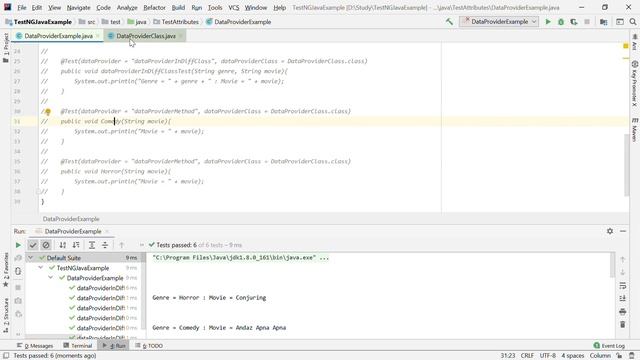Click the editor vertical scrollbar
This screenshot has height=360, width=640.
tap(627, 165)
